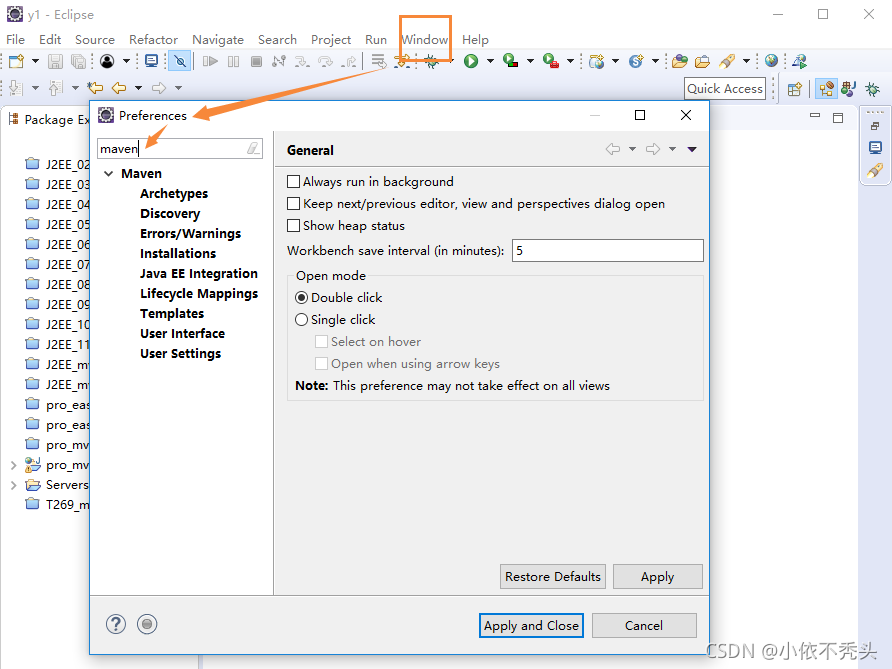
Task: Open the Console monitor toolbar icon
Action: (151, 61)
